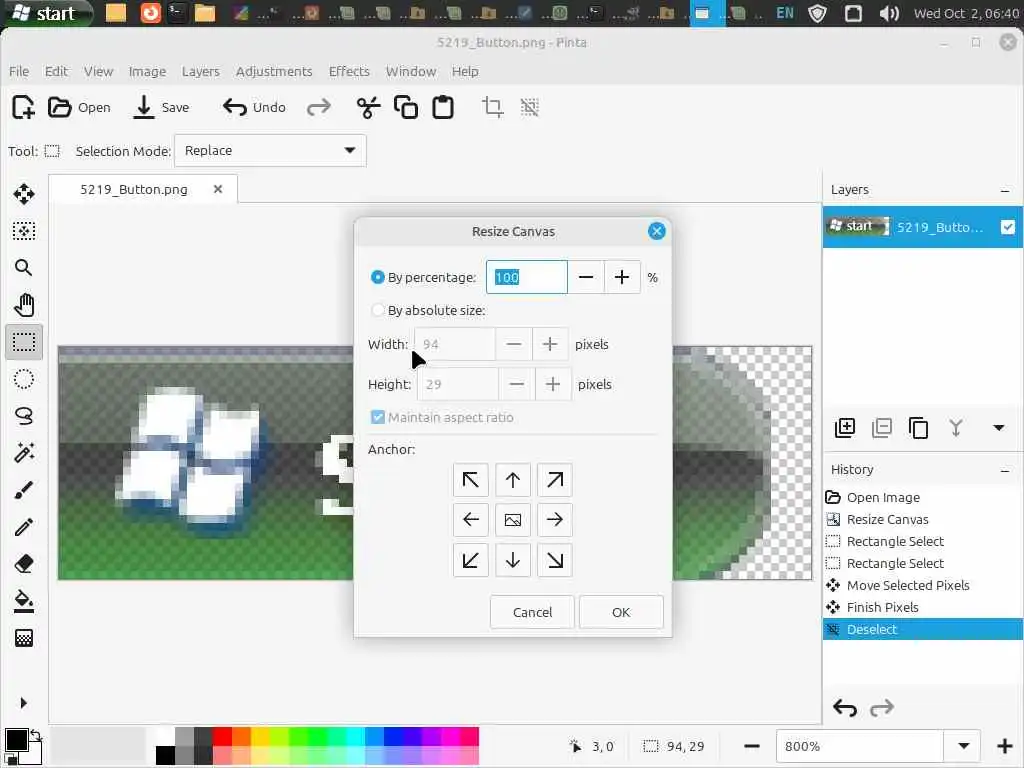The image size is (1024, 768).
Task: Click the history panel undo arrow
Action: point(845,708)
